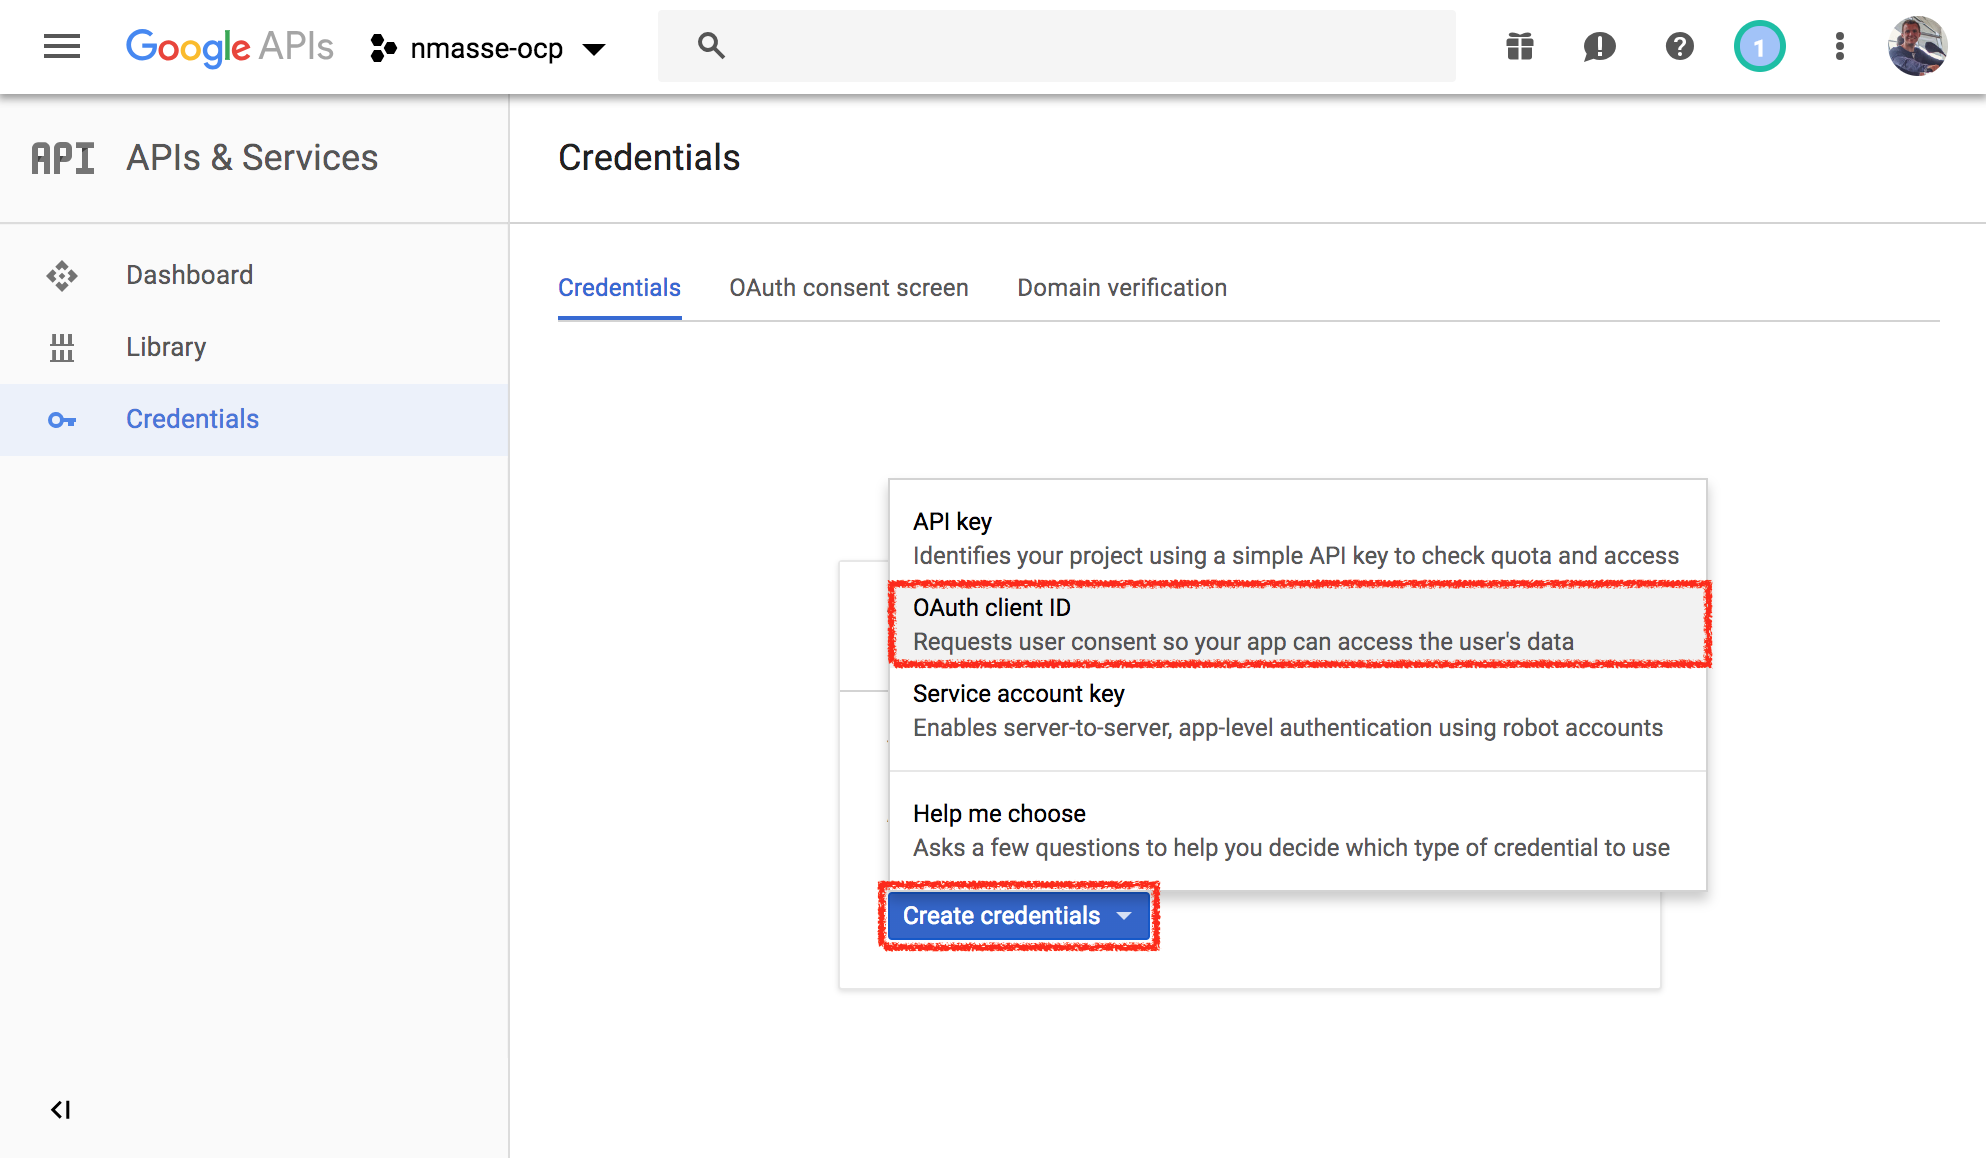Open the help question mark icon
The height and width of the screenshot is (1158, 1986).
pos(1679,46)
